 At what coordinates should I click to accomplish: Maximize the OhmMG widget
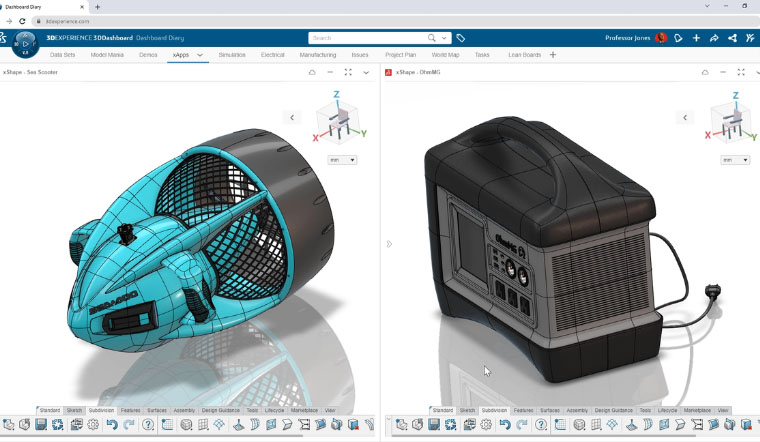click(x=741, y=72)
